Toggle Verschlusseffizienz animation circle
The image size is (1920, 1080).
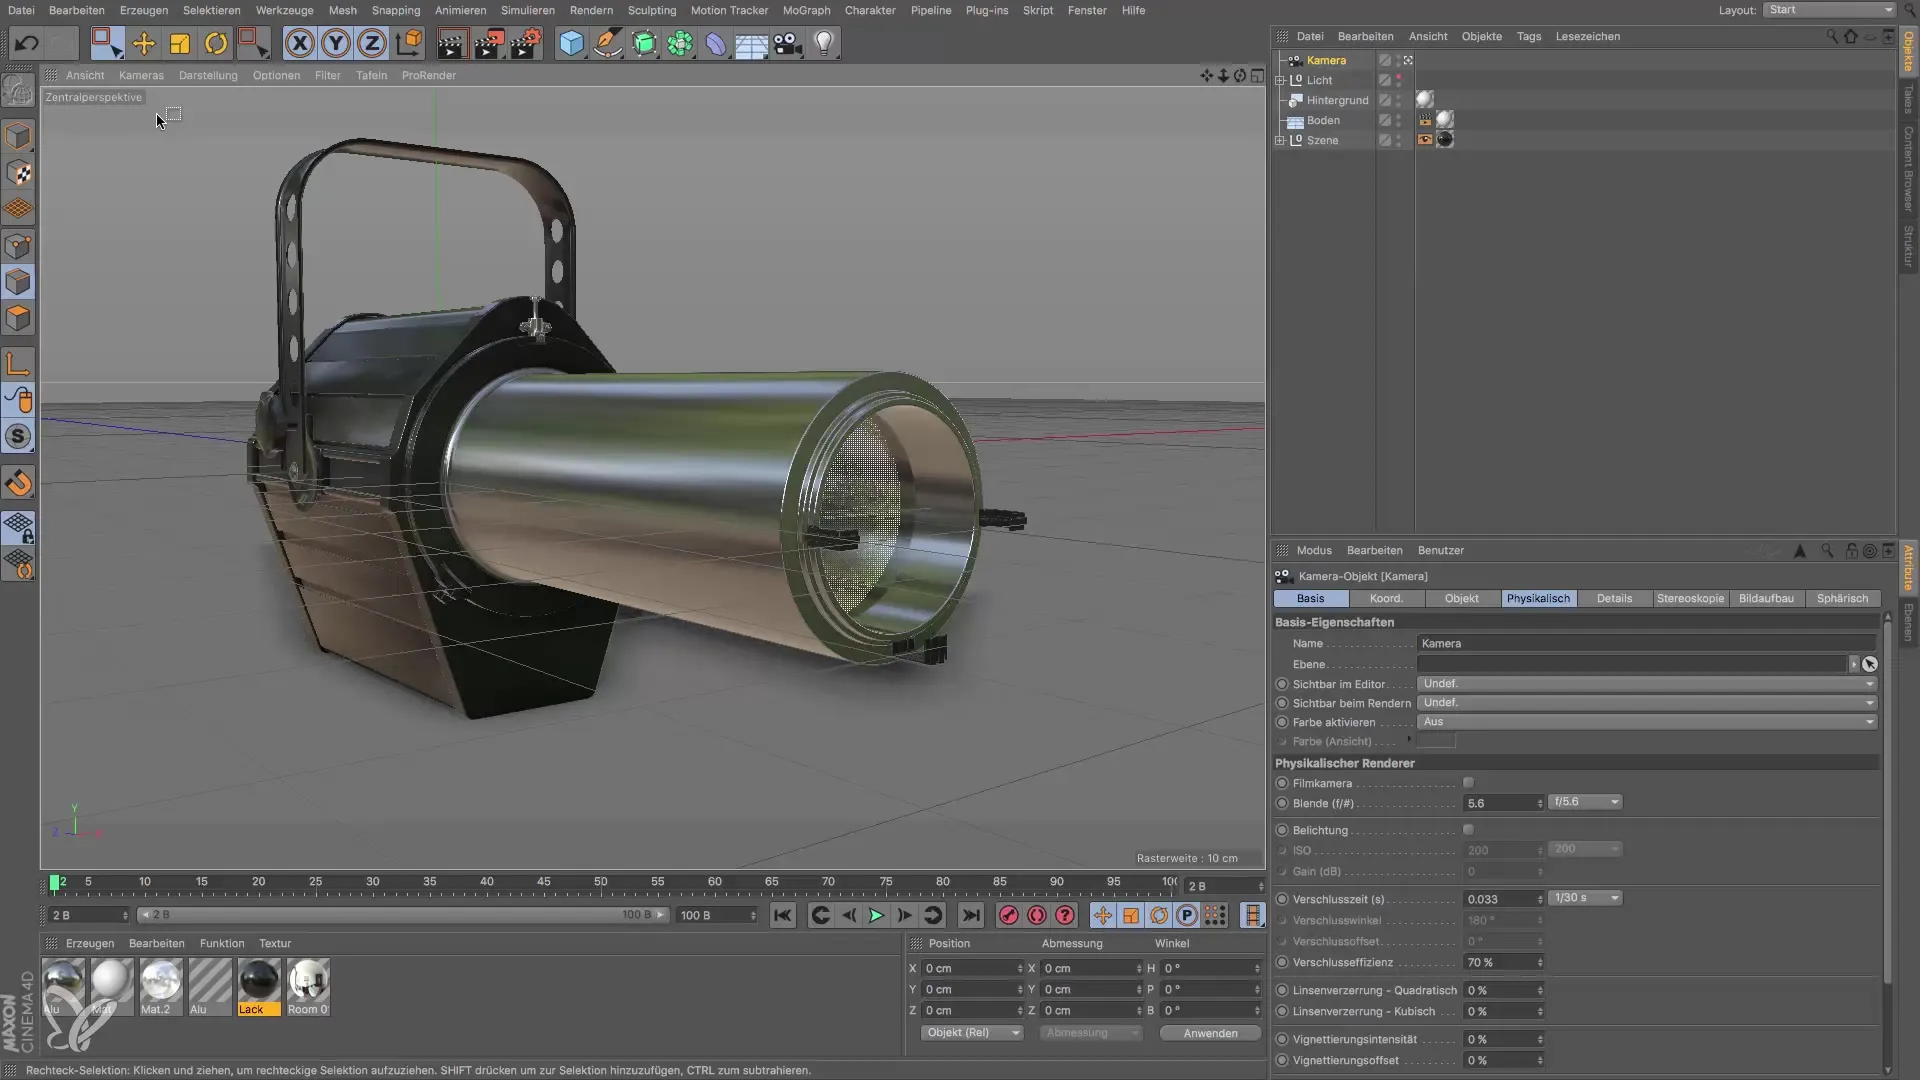pos(1282,962)
